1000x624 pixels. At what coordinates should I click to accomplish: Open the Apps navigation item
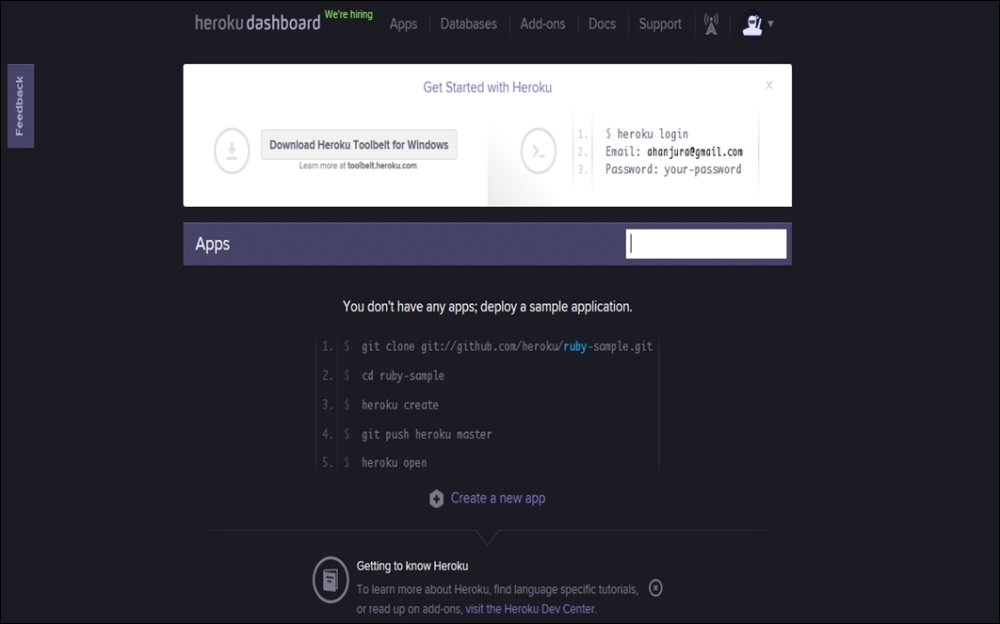point(403,24)
